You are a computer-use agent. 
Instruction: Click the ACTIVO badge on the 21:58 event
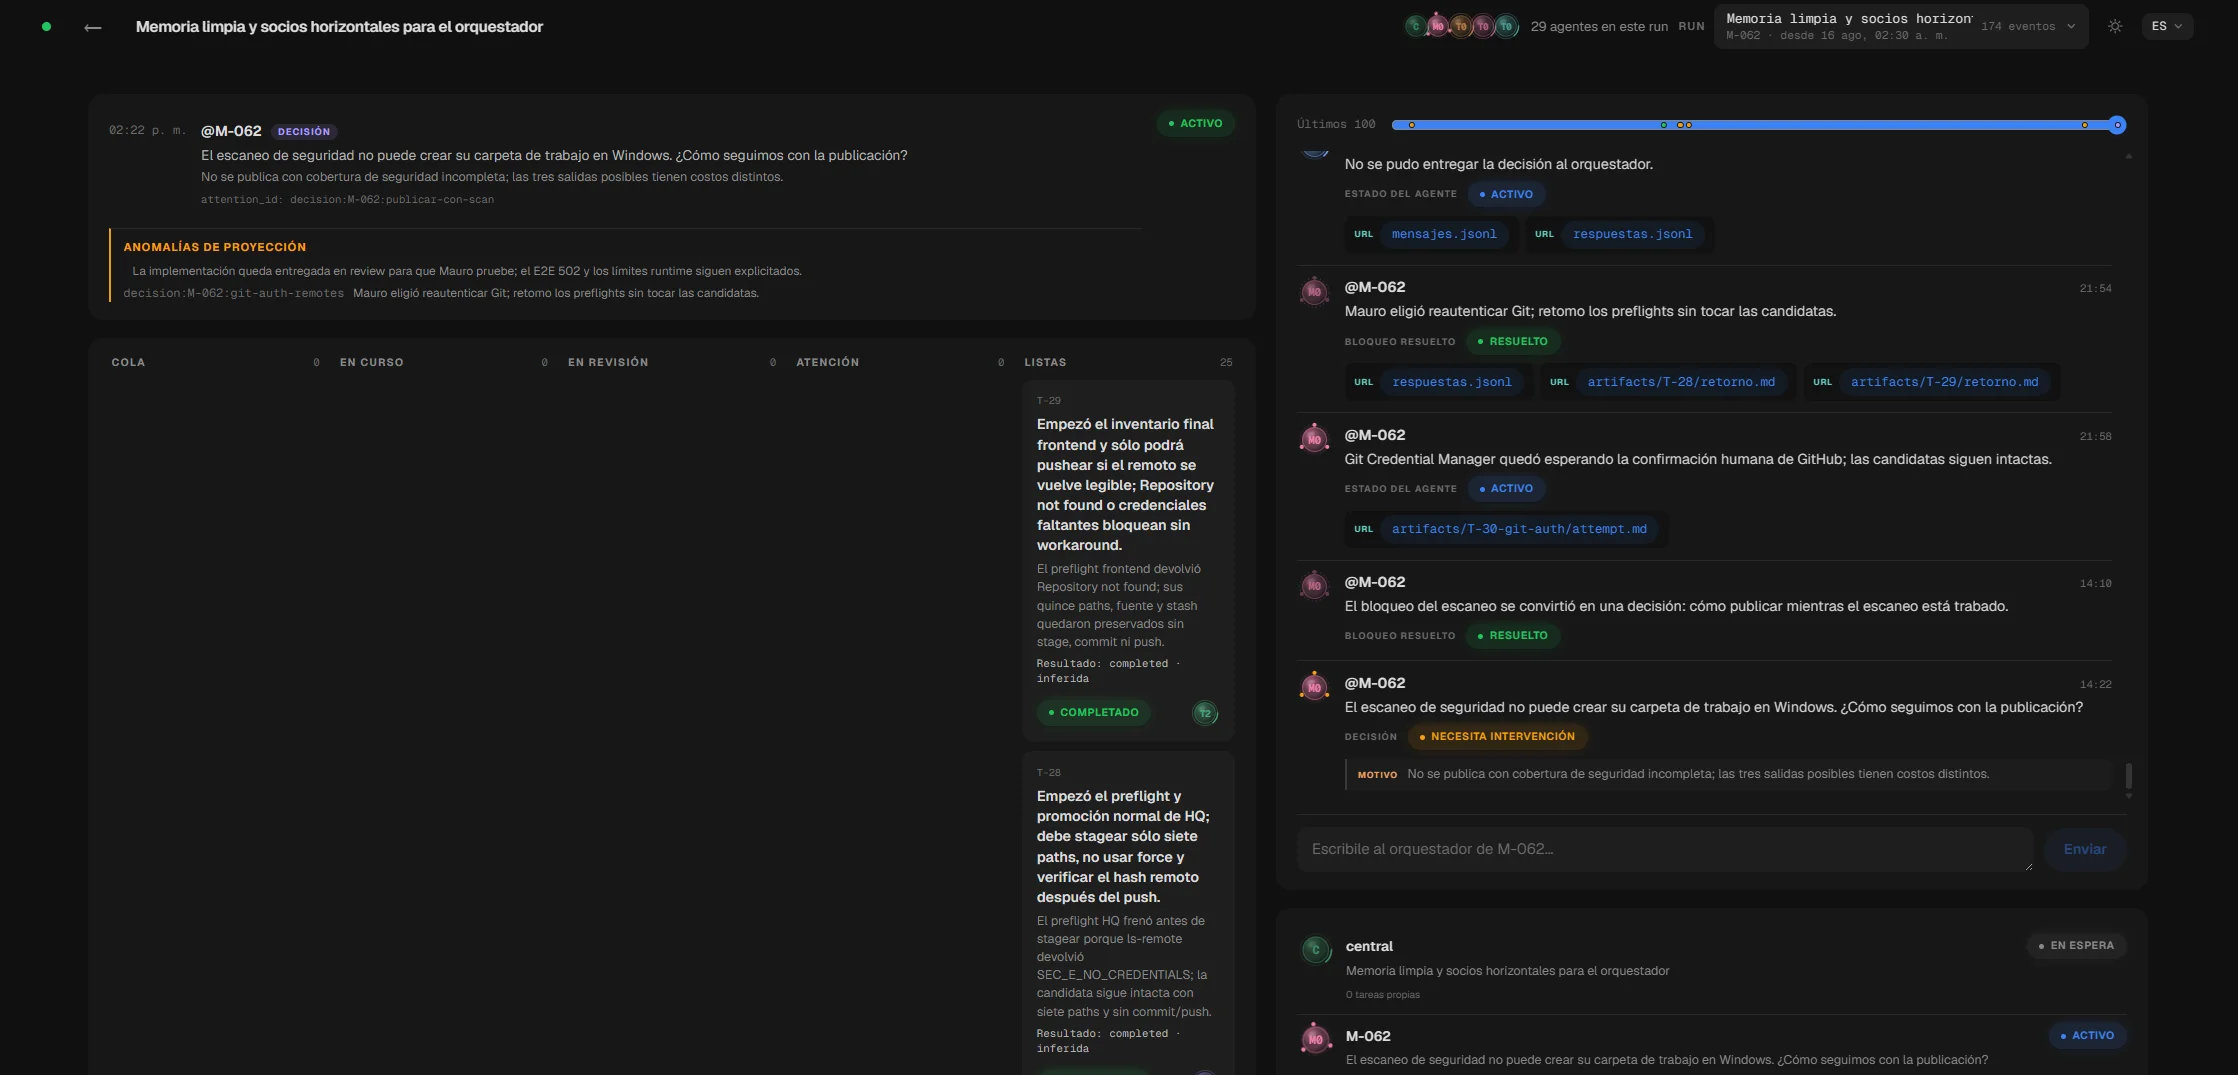1506,489
